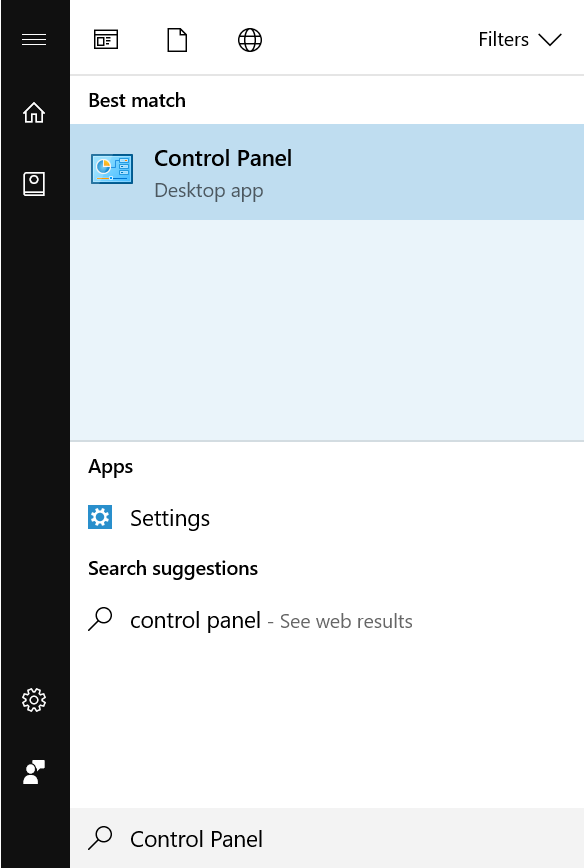The image size is (584, 868).
Task: Click the chevron next to Filters
Action: pyautogui.click(x=550, y=40)
